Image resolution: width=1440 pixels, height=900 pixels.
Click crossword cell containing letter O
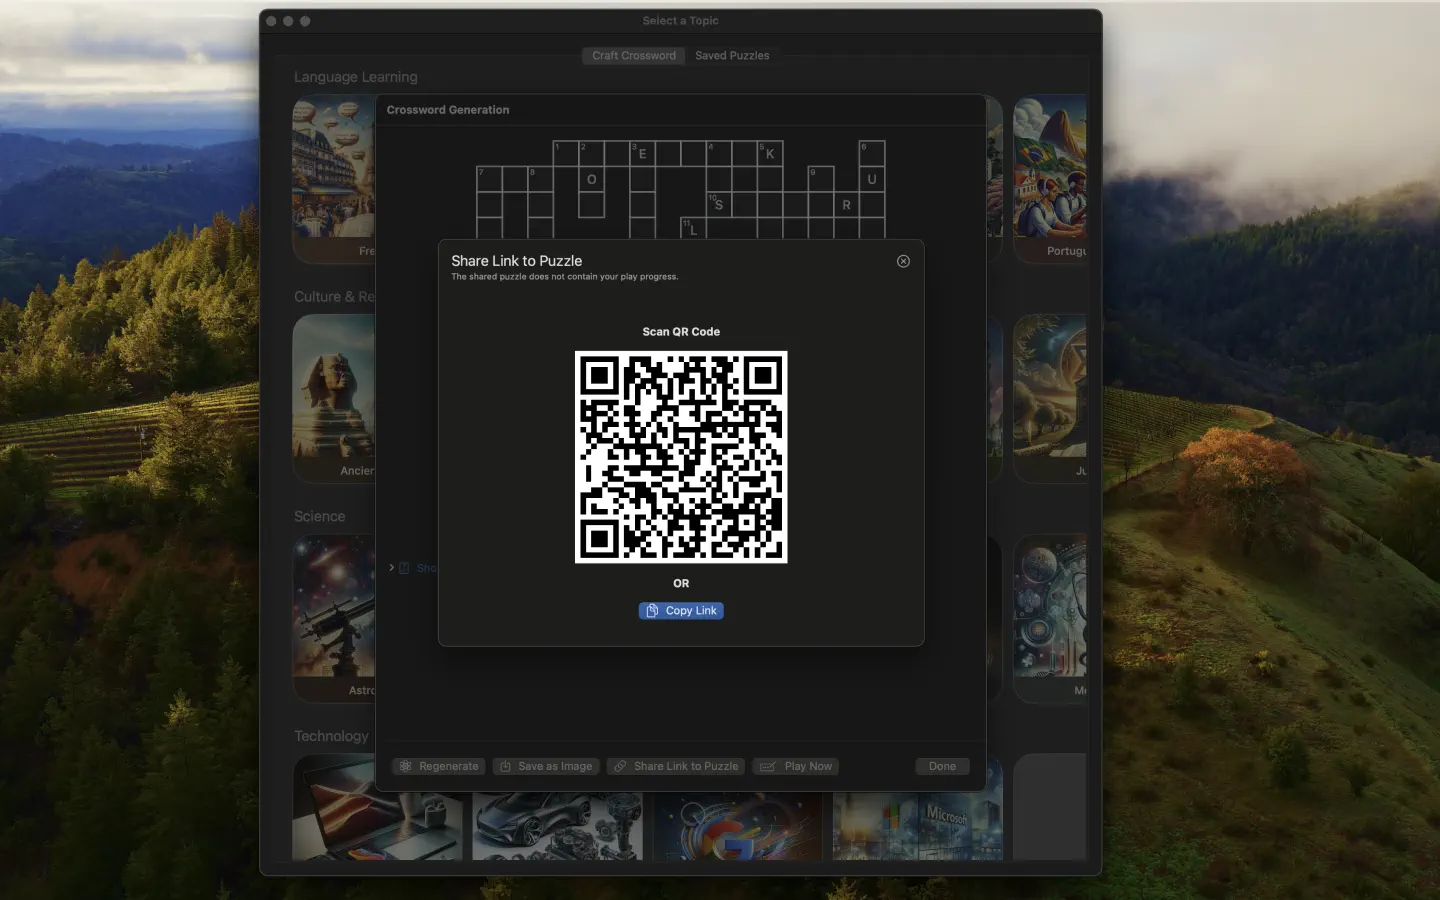[x=592, y=179]
